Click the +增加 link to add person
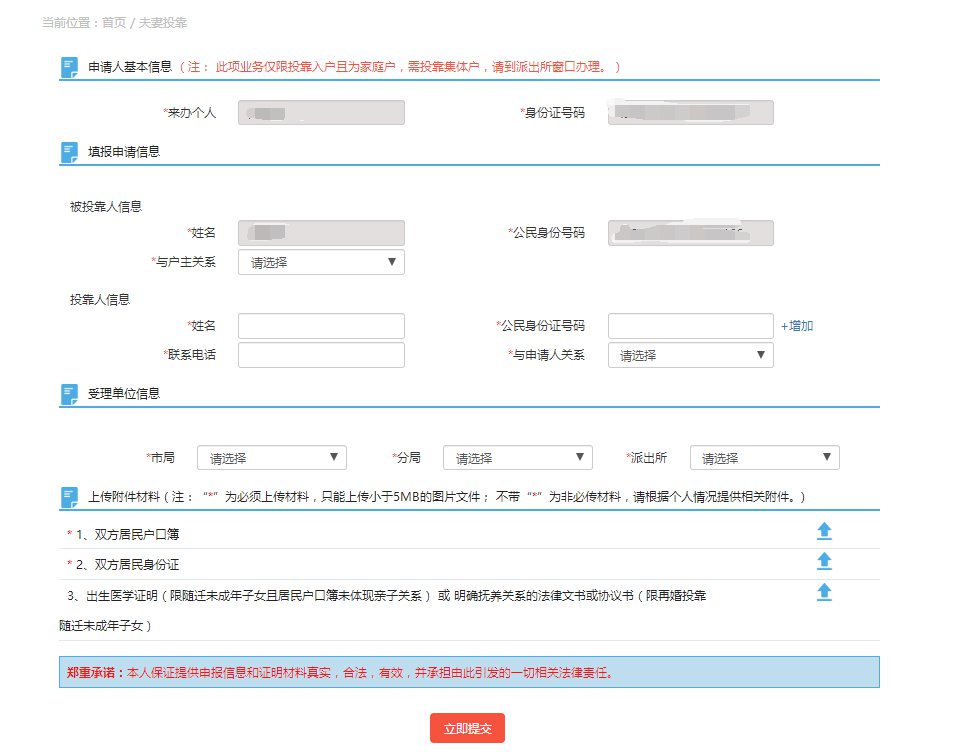 click(x=797, y=326)
